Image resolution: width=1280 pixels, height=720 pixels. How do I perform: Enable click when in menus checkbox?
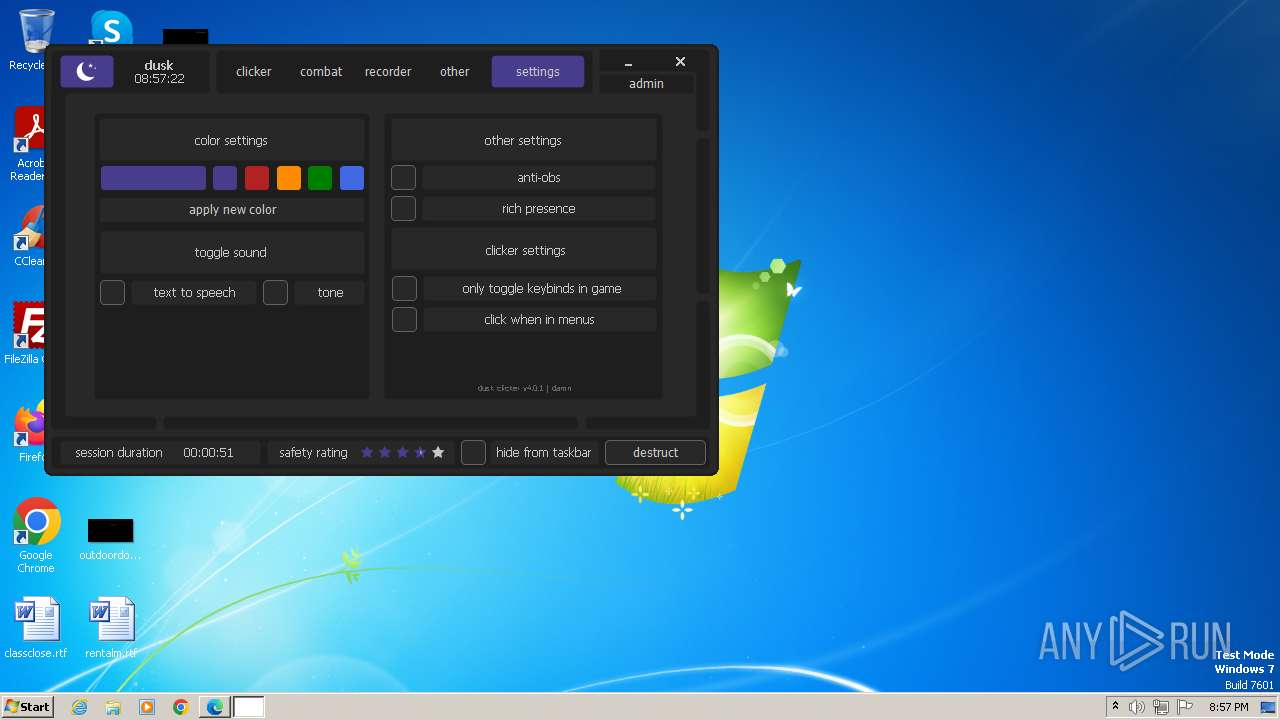click(x=405, y=320)
